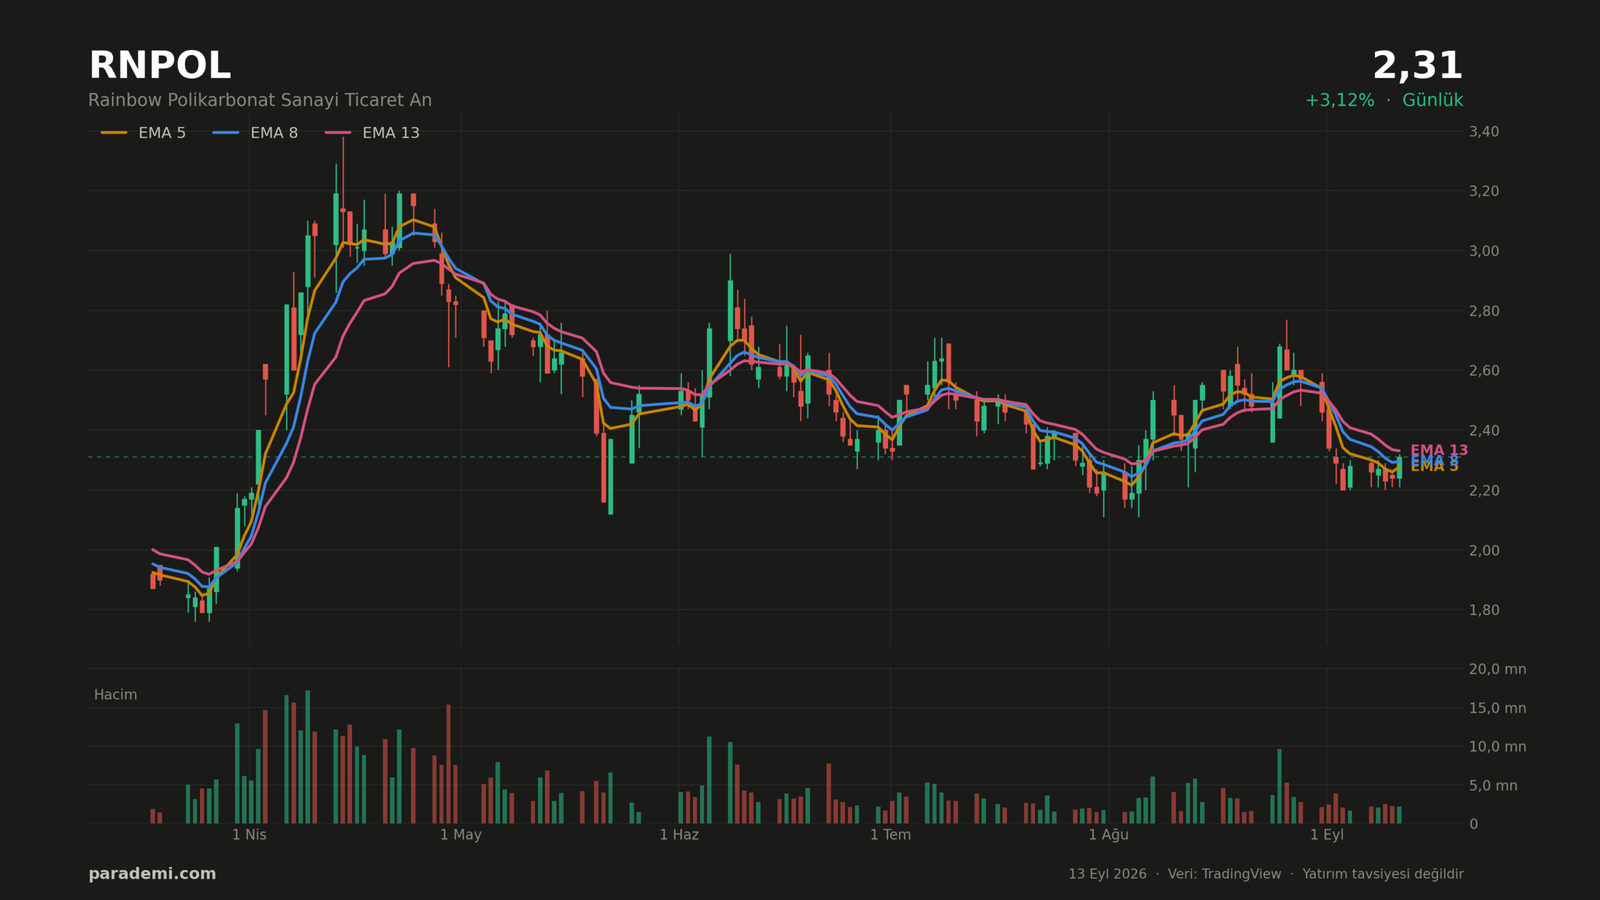1600x900 pixels.
Task: Click the 20,0 mn volume axis label
Action: (1497, 669)
